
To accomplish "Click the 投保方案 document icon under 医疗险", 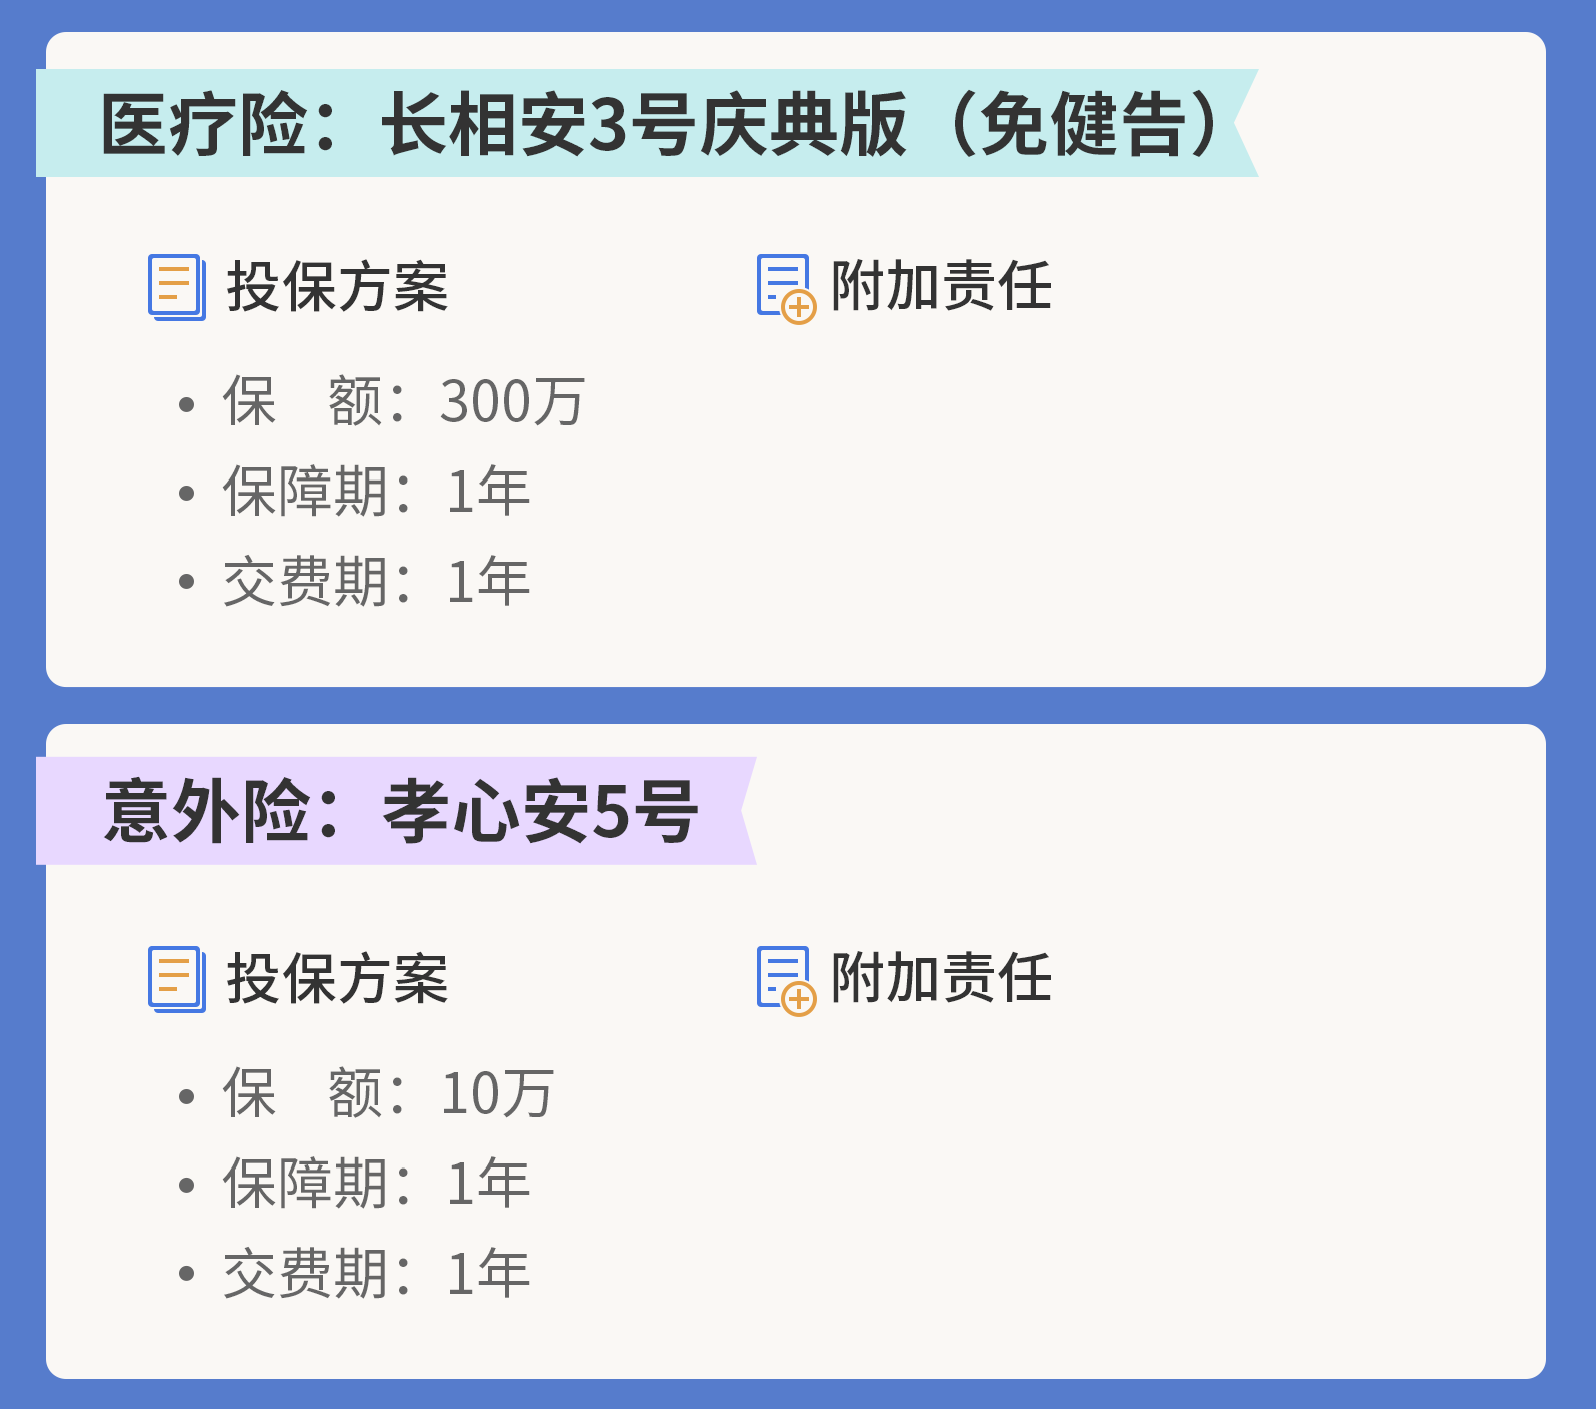I will (x=177, y=287).
